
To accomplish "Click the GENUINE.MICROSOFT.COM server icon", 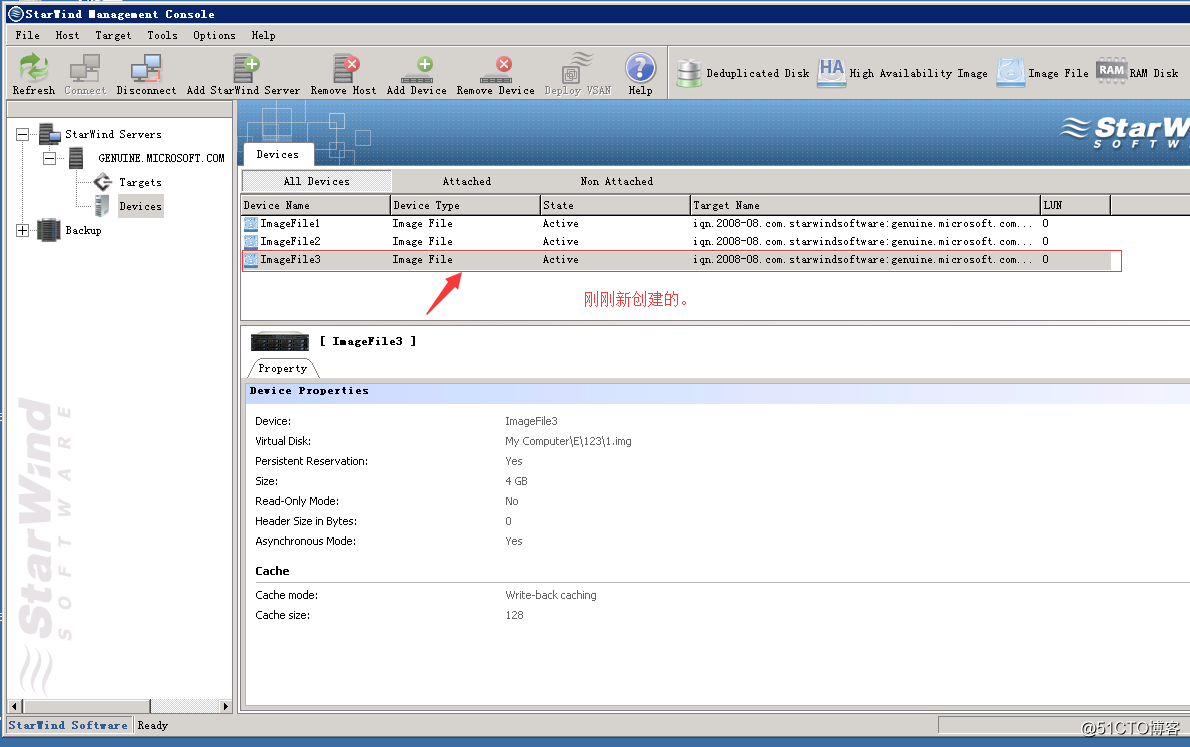I will coord(76,158).
